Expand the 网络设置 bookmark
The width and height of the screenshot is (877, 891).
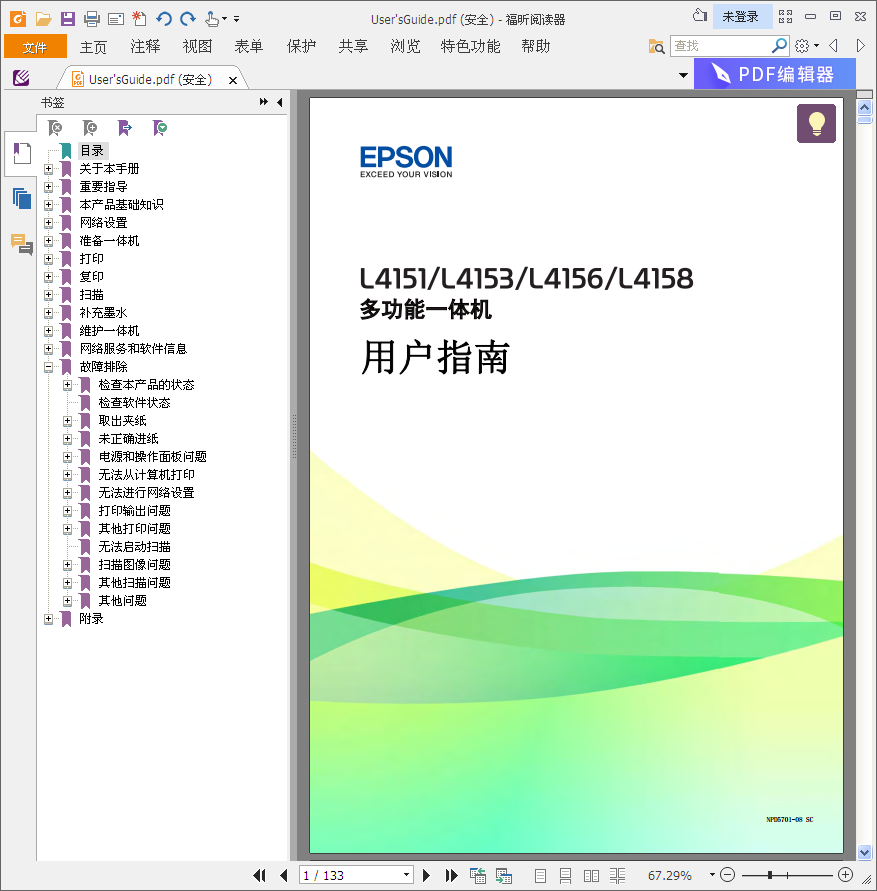(x=48, y=223)
